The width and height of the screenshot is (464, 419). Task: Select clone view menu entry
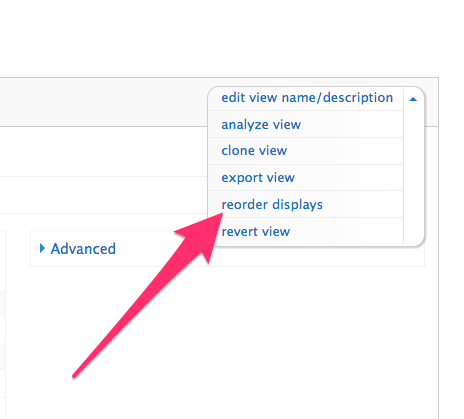[x=254, y=151]
